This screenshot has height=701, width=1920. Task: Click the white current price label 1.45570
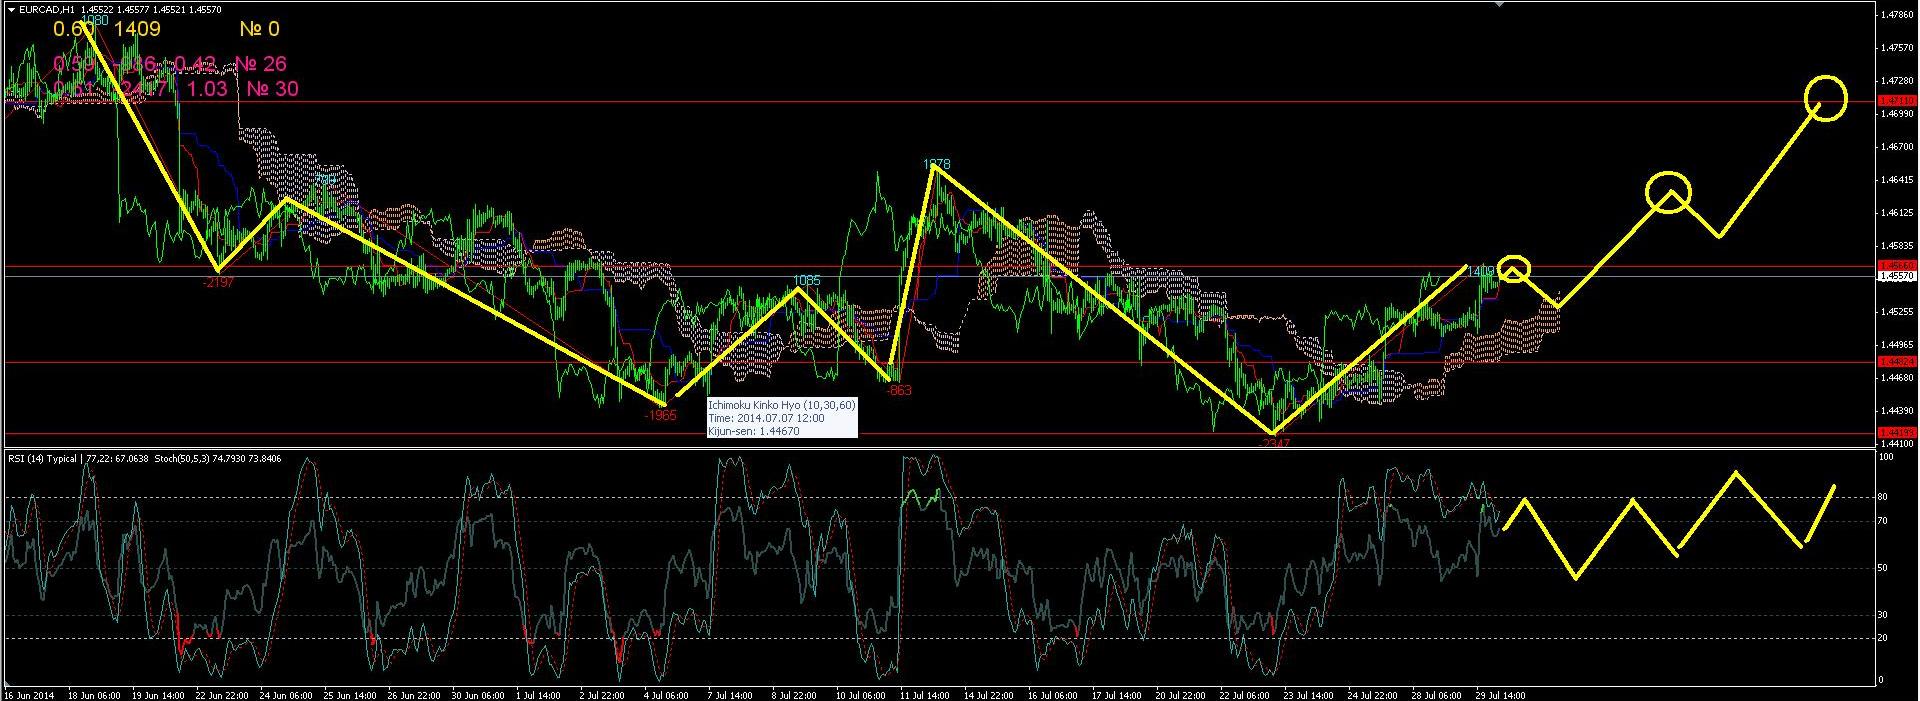[x=1897, y=276]
